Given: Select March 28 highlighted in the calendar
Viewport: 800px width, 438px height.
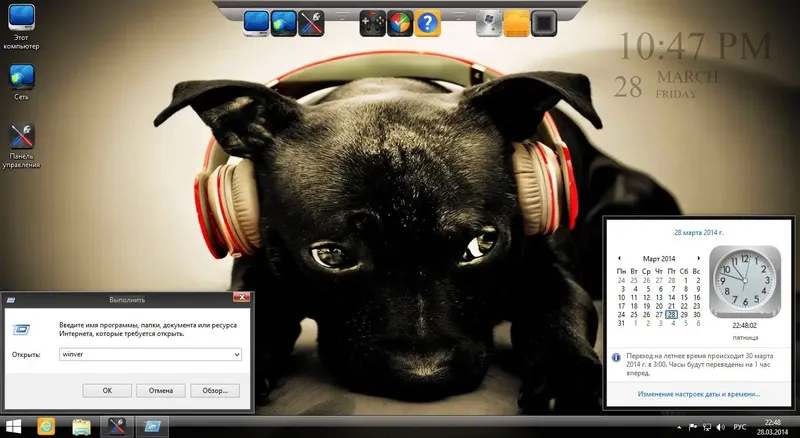Looking at the screenshot, I should coord(671,314).
